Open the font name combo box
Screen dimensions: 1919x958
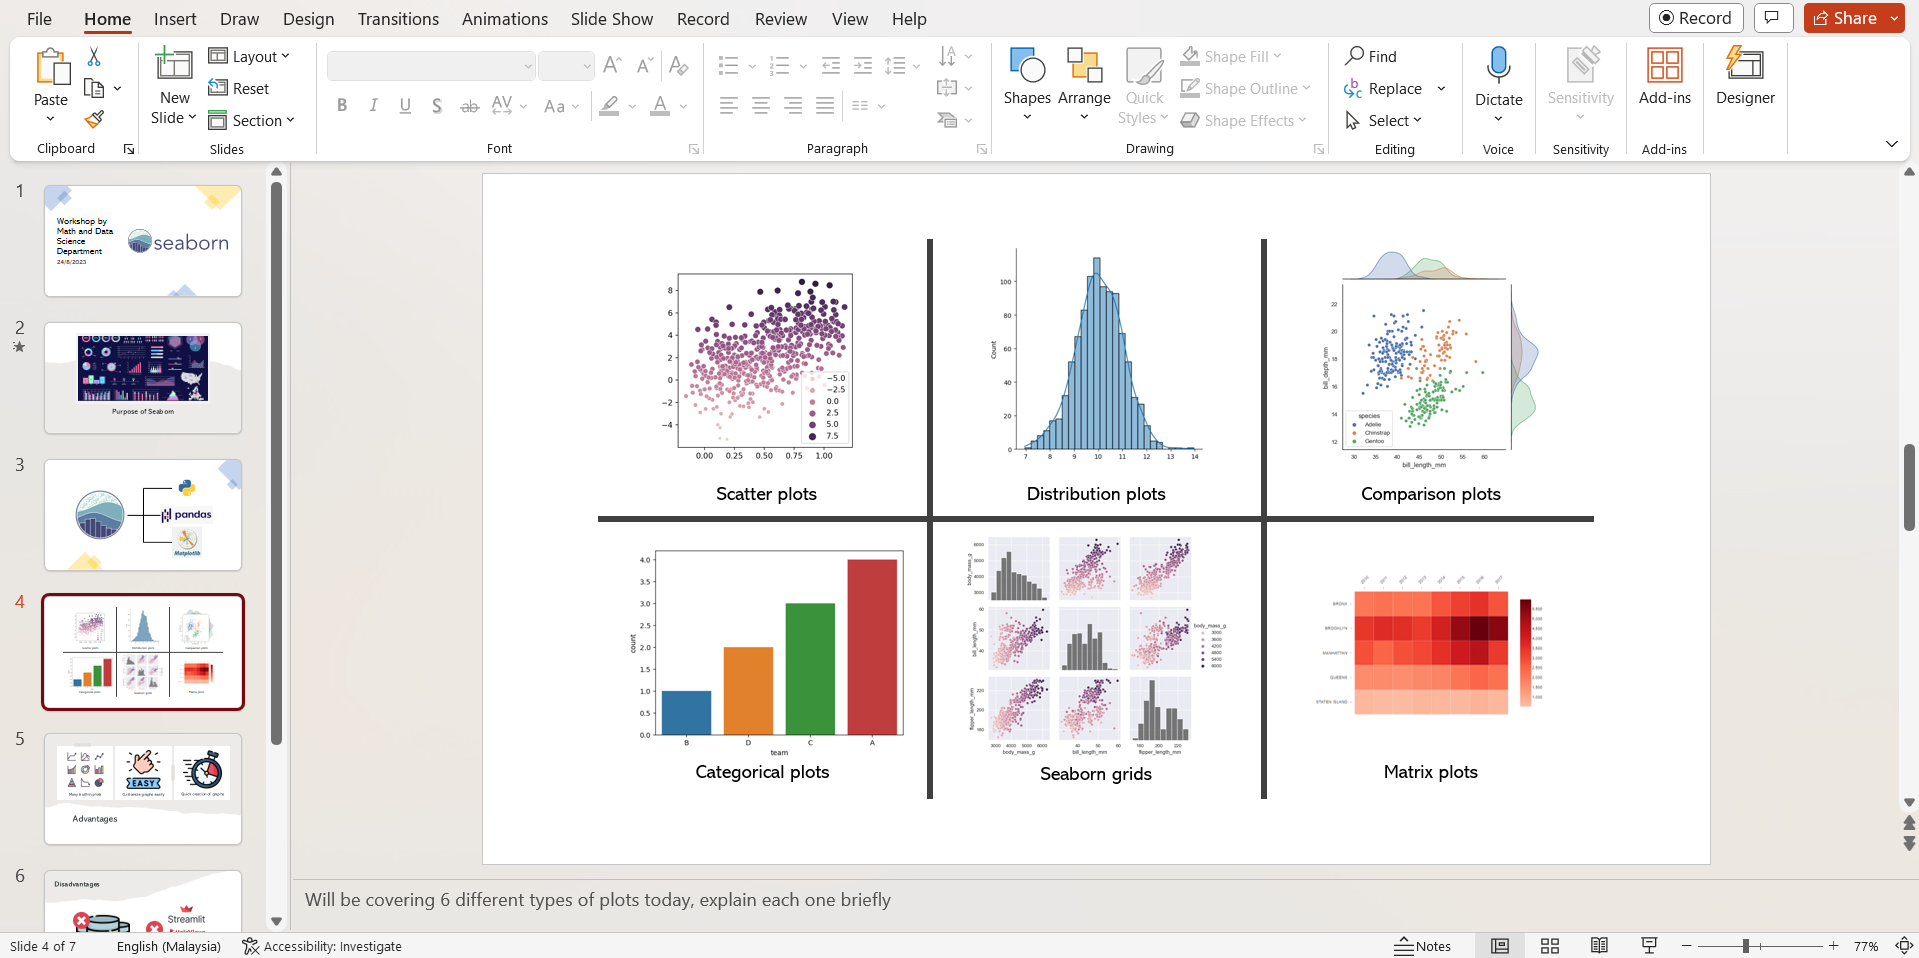pos(431,66)
